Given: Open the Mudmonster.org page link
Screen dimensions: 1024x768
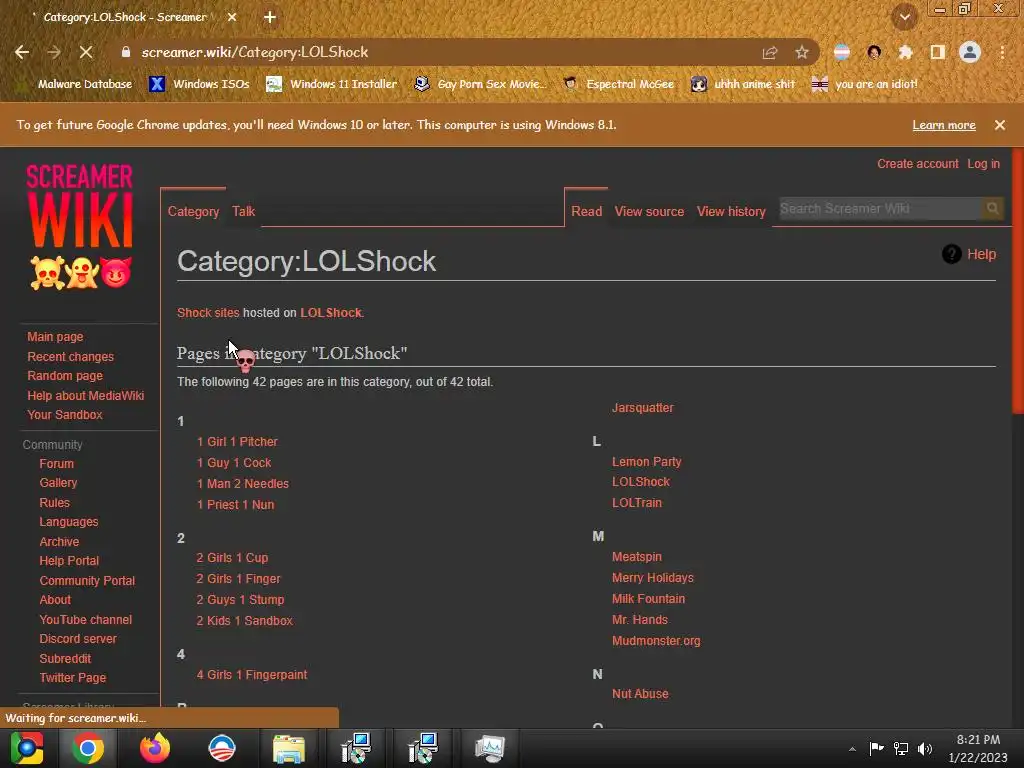Looking at the screenshot, I should [656, 641].
